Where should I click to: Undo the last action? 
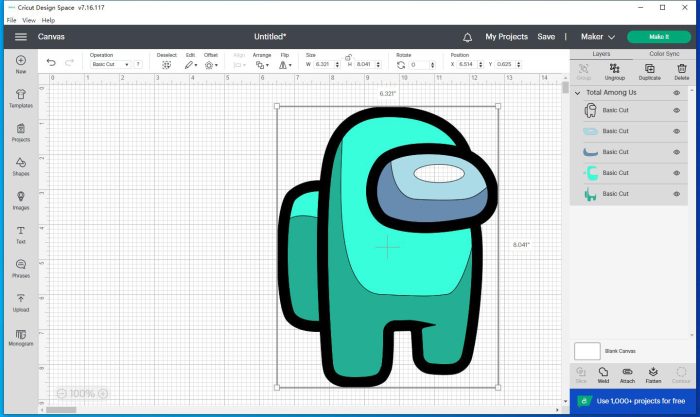pos(51,63)
